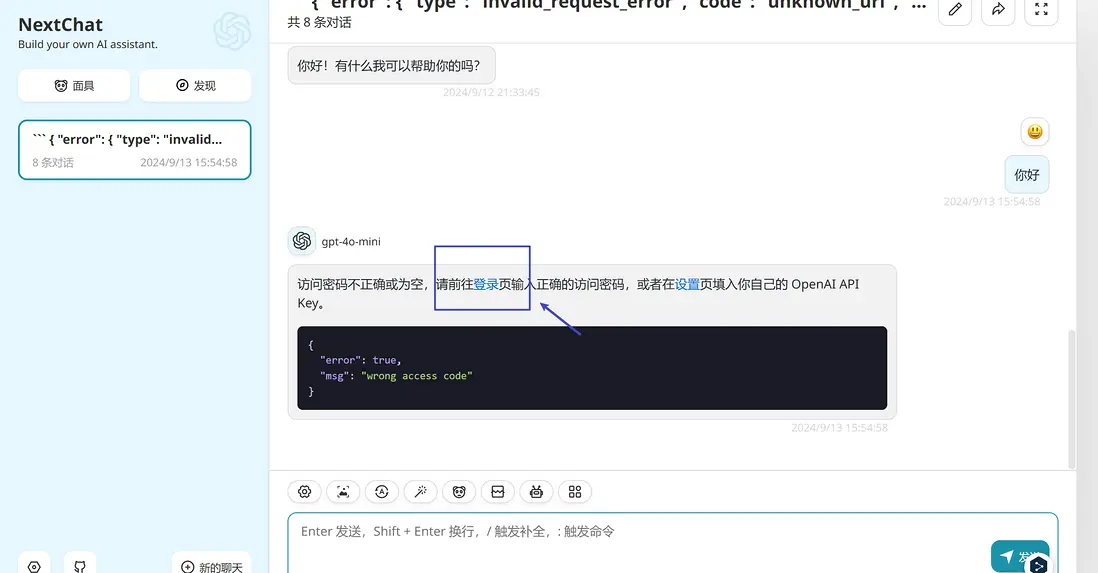Image resolution: width=1098 pixels, height=573 pixels.
Task: Click the smiley emoji user avatar
Action: click(x=1035, y=132)
